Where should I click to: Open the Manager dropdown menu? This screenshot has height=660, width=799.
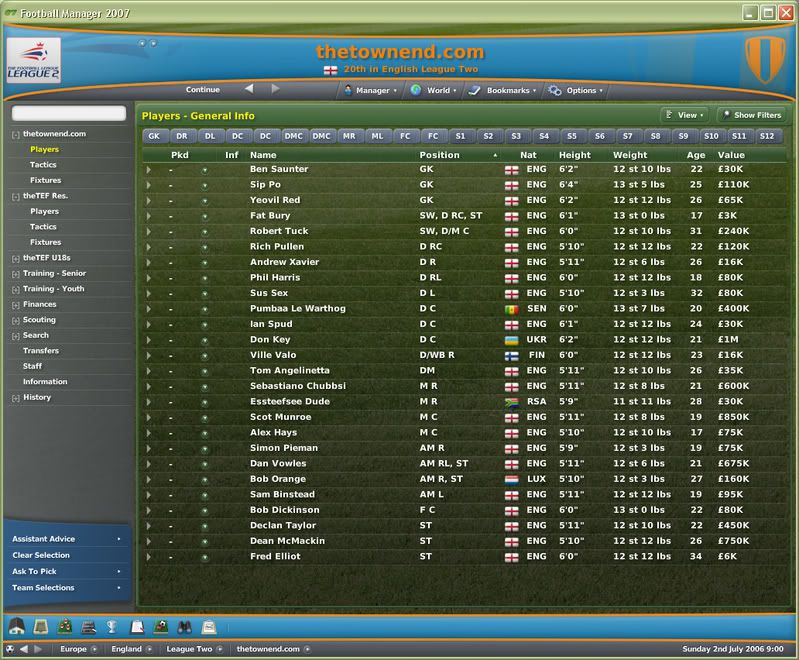click(x=370, y=90)
